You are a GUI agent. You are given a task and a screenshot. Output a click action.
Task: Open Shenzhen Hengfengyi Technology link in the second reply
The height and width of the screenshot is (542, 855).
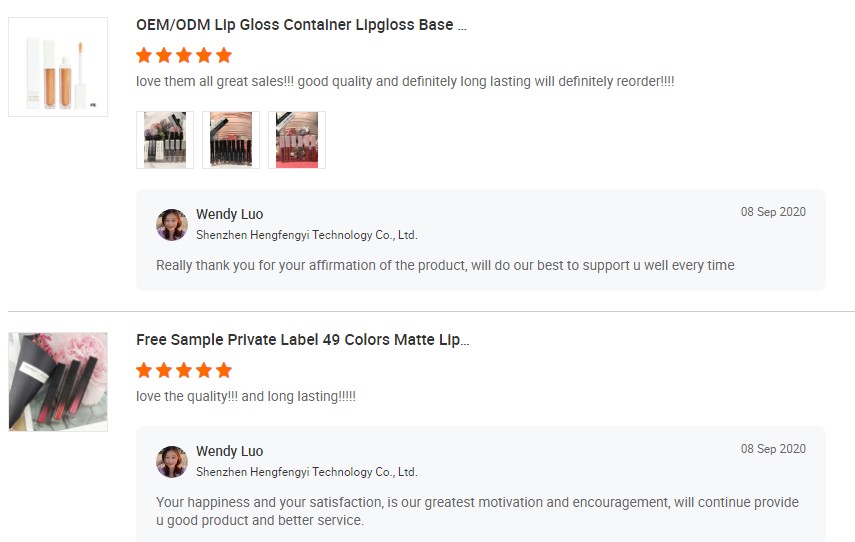[306, 472]
